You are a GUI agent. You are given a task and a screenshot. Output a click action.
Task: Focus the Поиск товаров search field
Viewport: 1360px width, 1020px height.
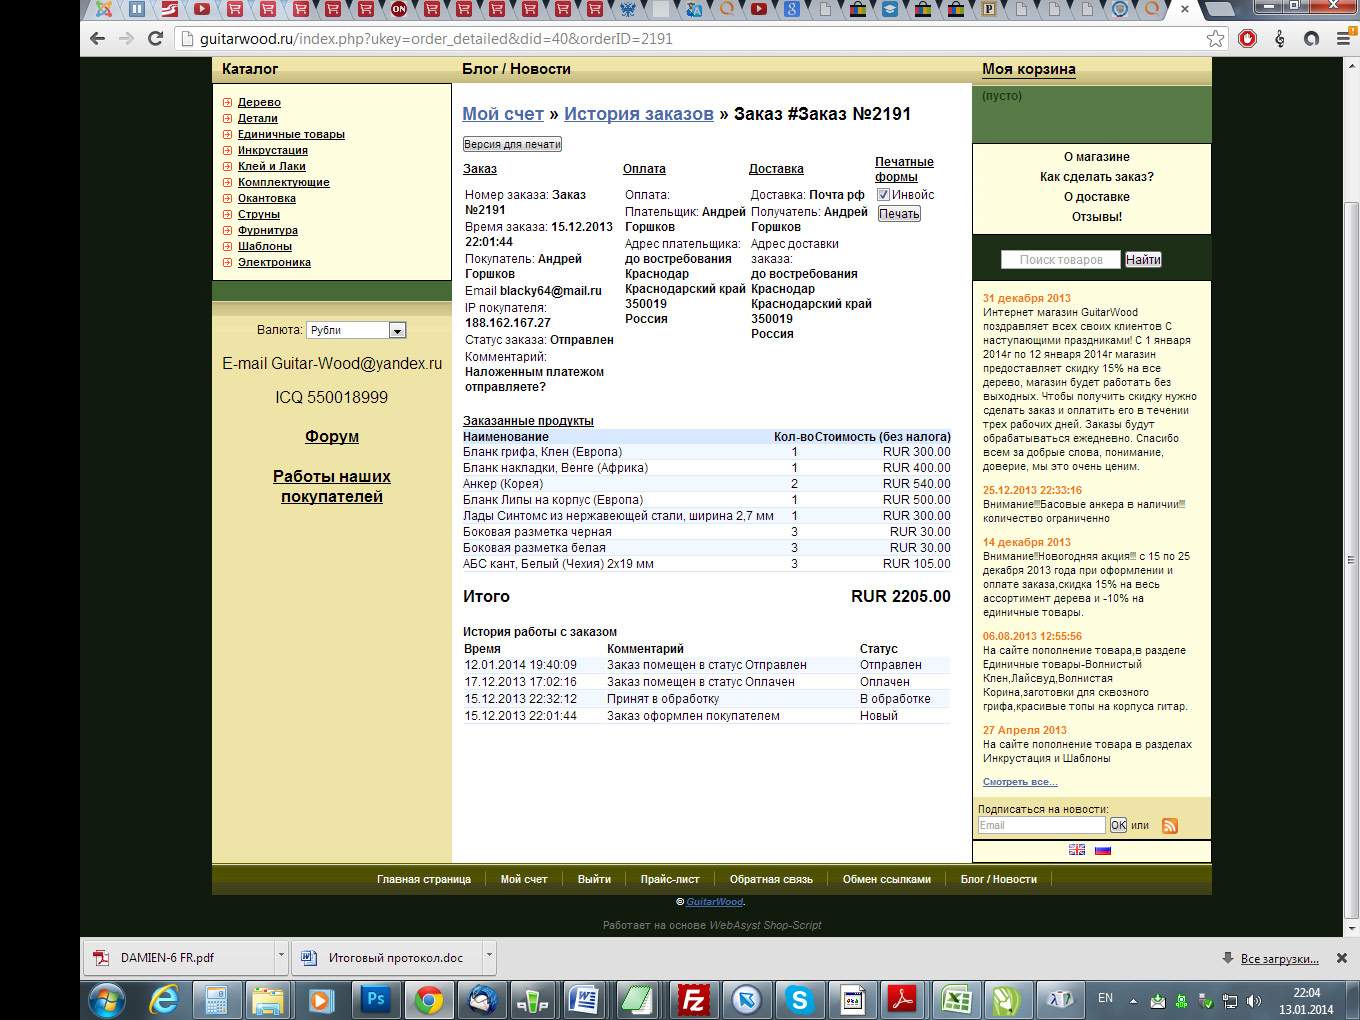click(x=1061, y=260)
